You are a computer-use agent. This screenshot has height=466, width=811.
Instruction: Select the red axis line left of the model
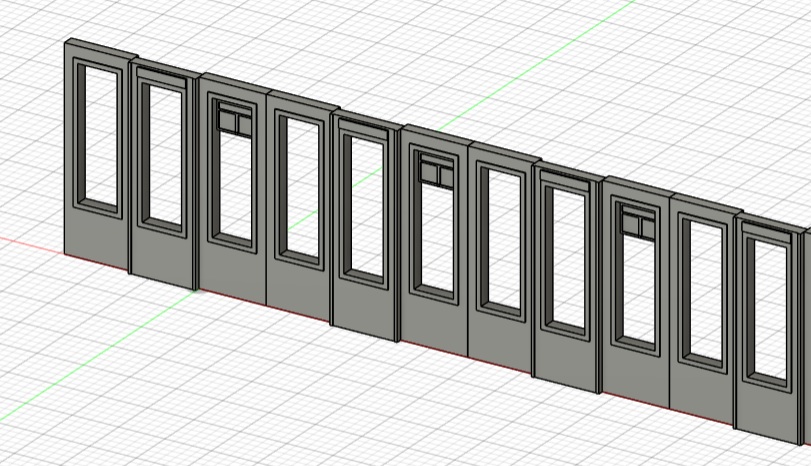click(x=30, y=243)
